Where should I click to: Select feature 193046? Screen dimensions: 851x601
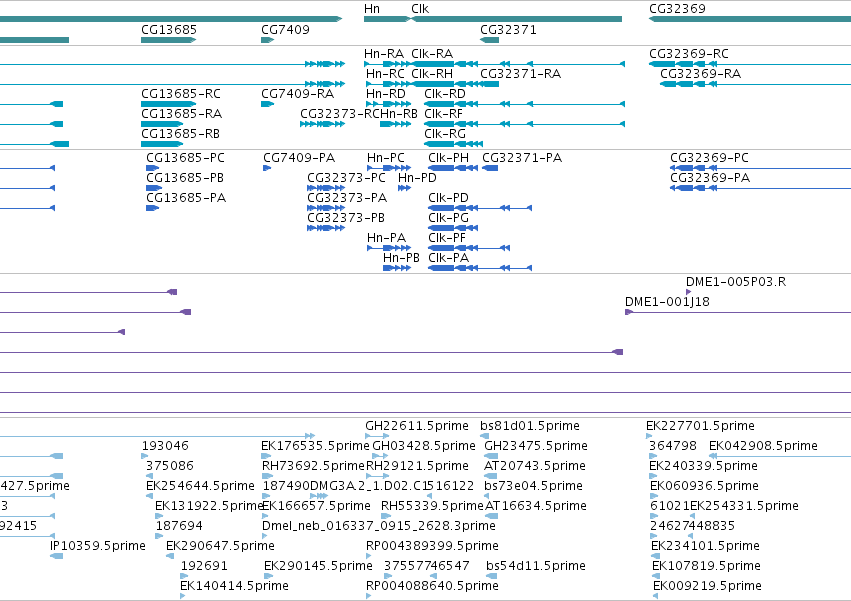coord(165,446)
